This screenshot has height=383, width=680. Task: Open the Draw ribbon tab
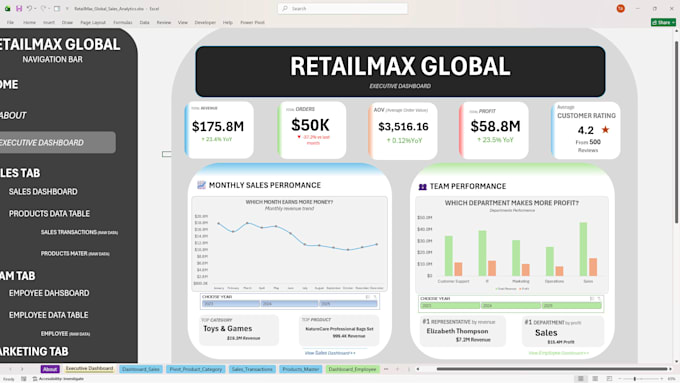[67, 23]
